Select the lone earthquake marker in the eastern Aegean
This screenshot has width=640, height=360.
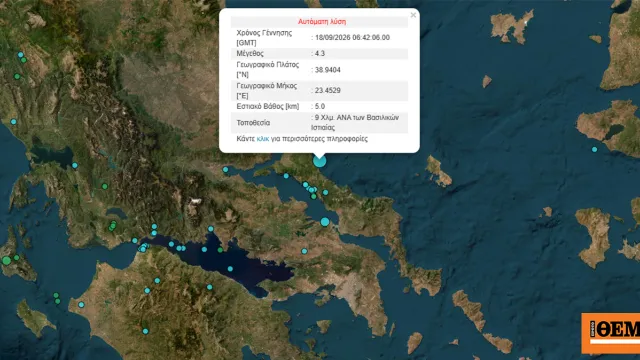(595, 149)
